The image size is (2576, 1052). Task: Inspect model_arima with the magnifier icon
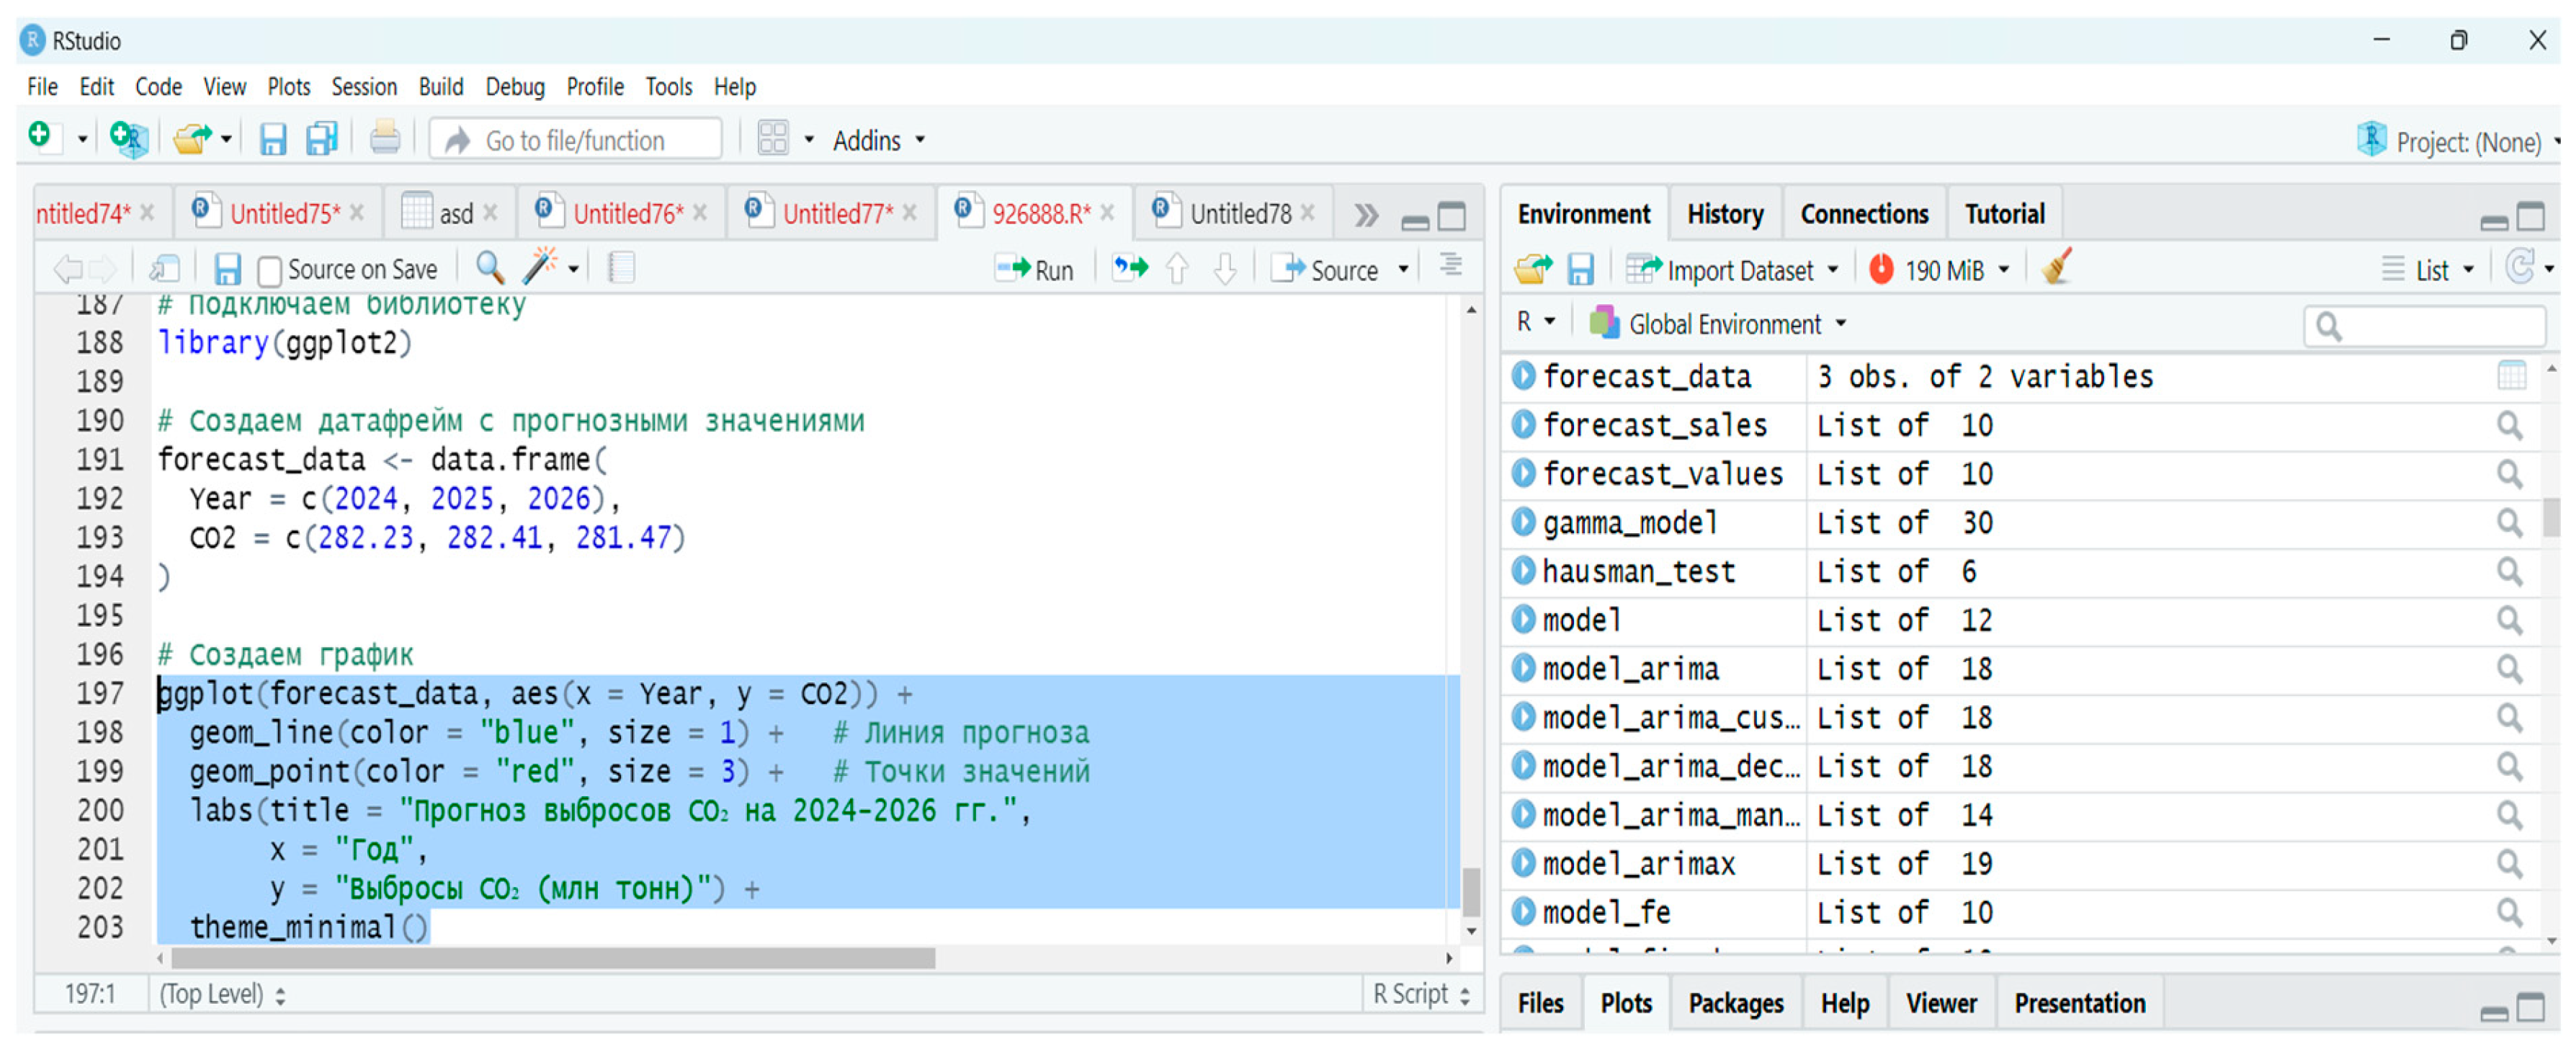2509,668
